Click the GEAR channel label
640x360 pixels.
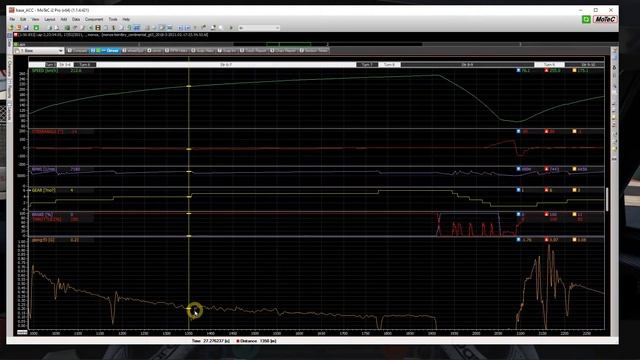click(43, 190)
